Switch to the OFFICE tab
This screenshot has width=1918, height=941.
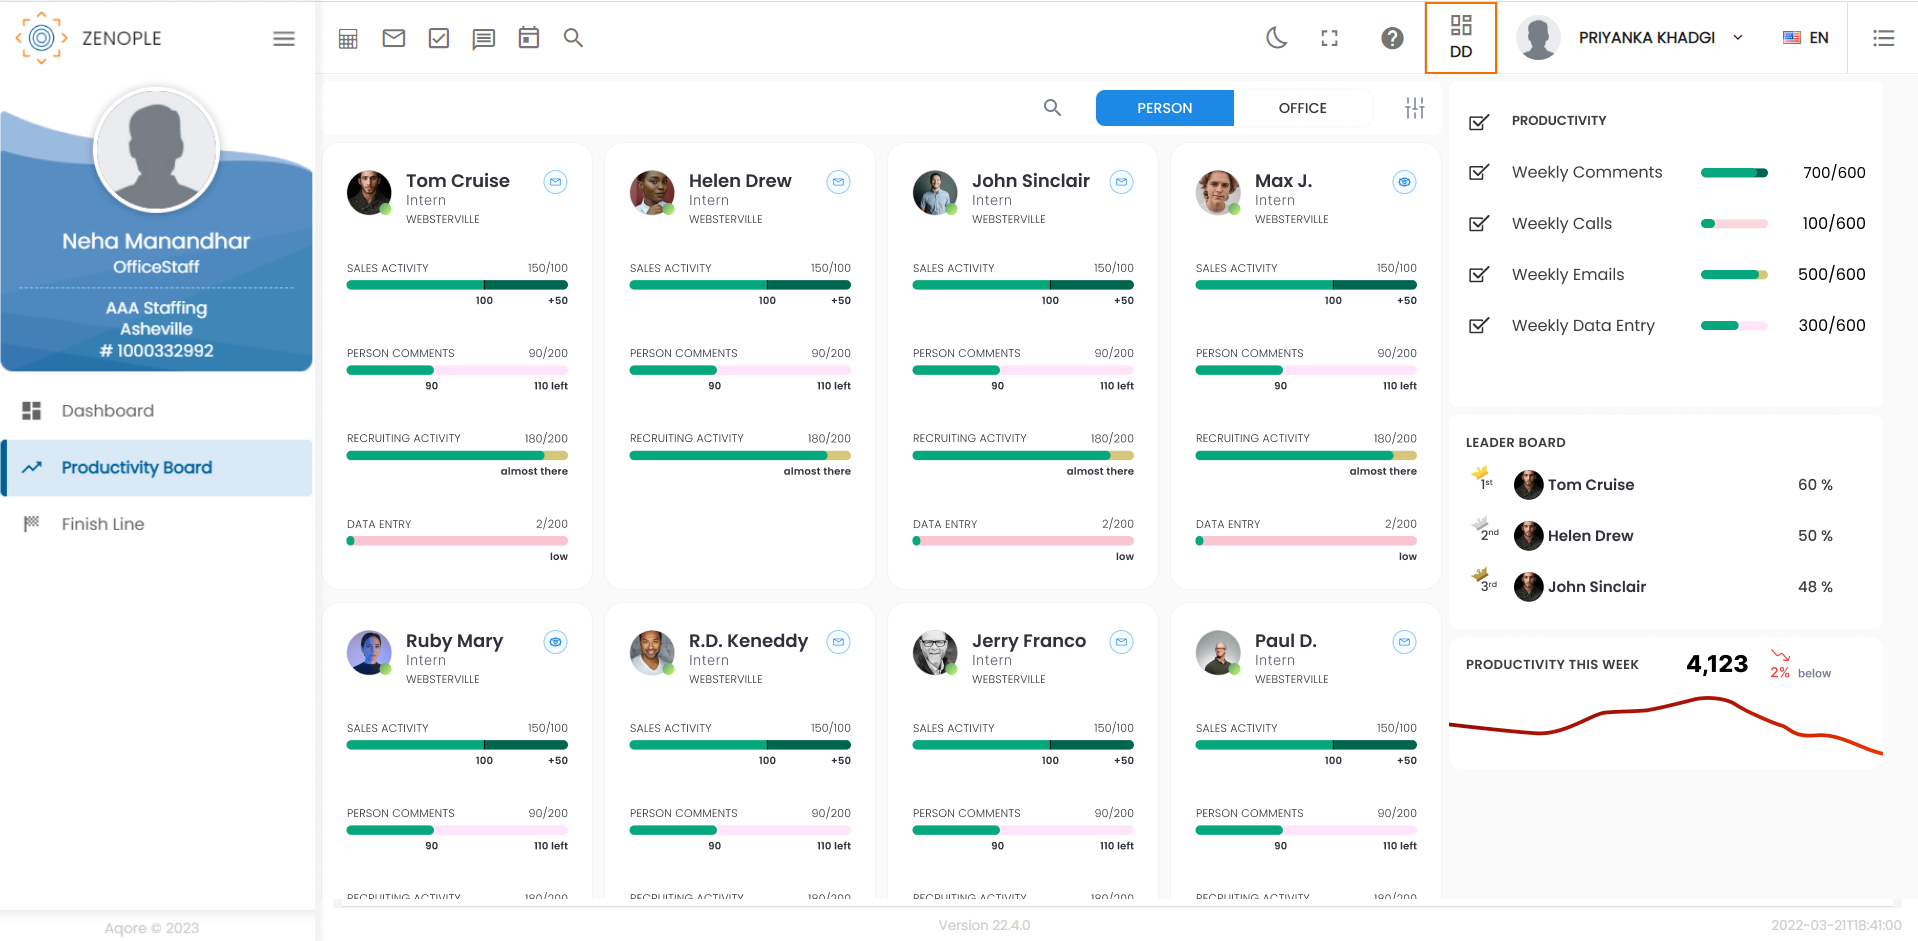click(x=1303, y=108)
